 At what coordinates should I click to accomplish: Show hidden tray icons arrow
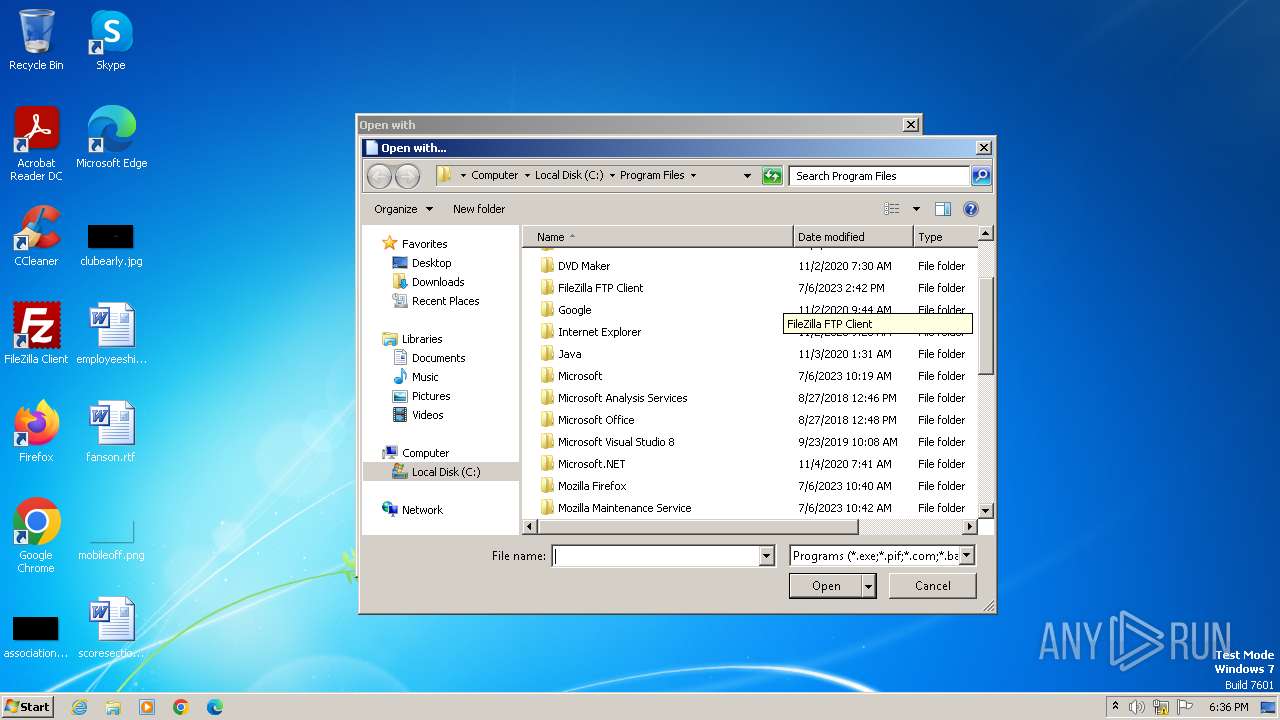tap(1115, 707)
